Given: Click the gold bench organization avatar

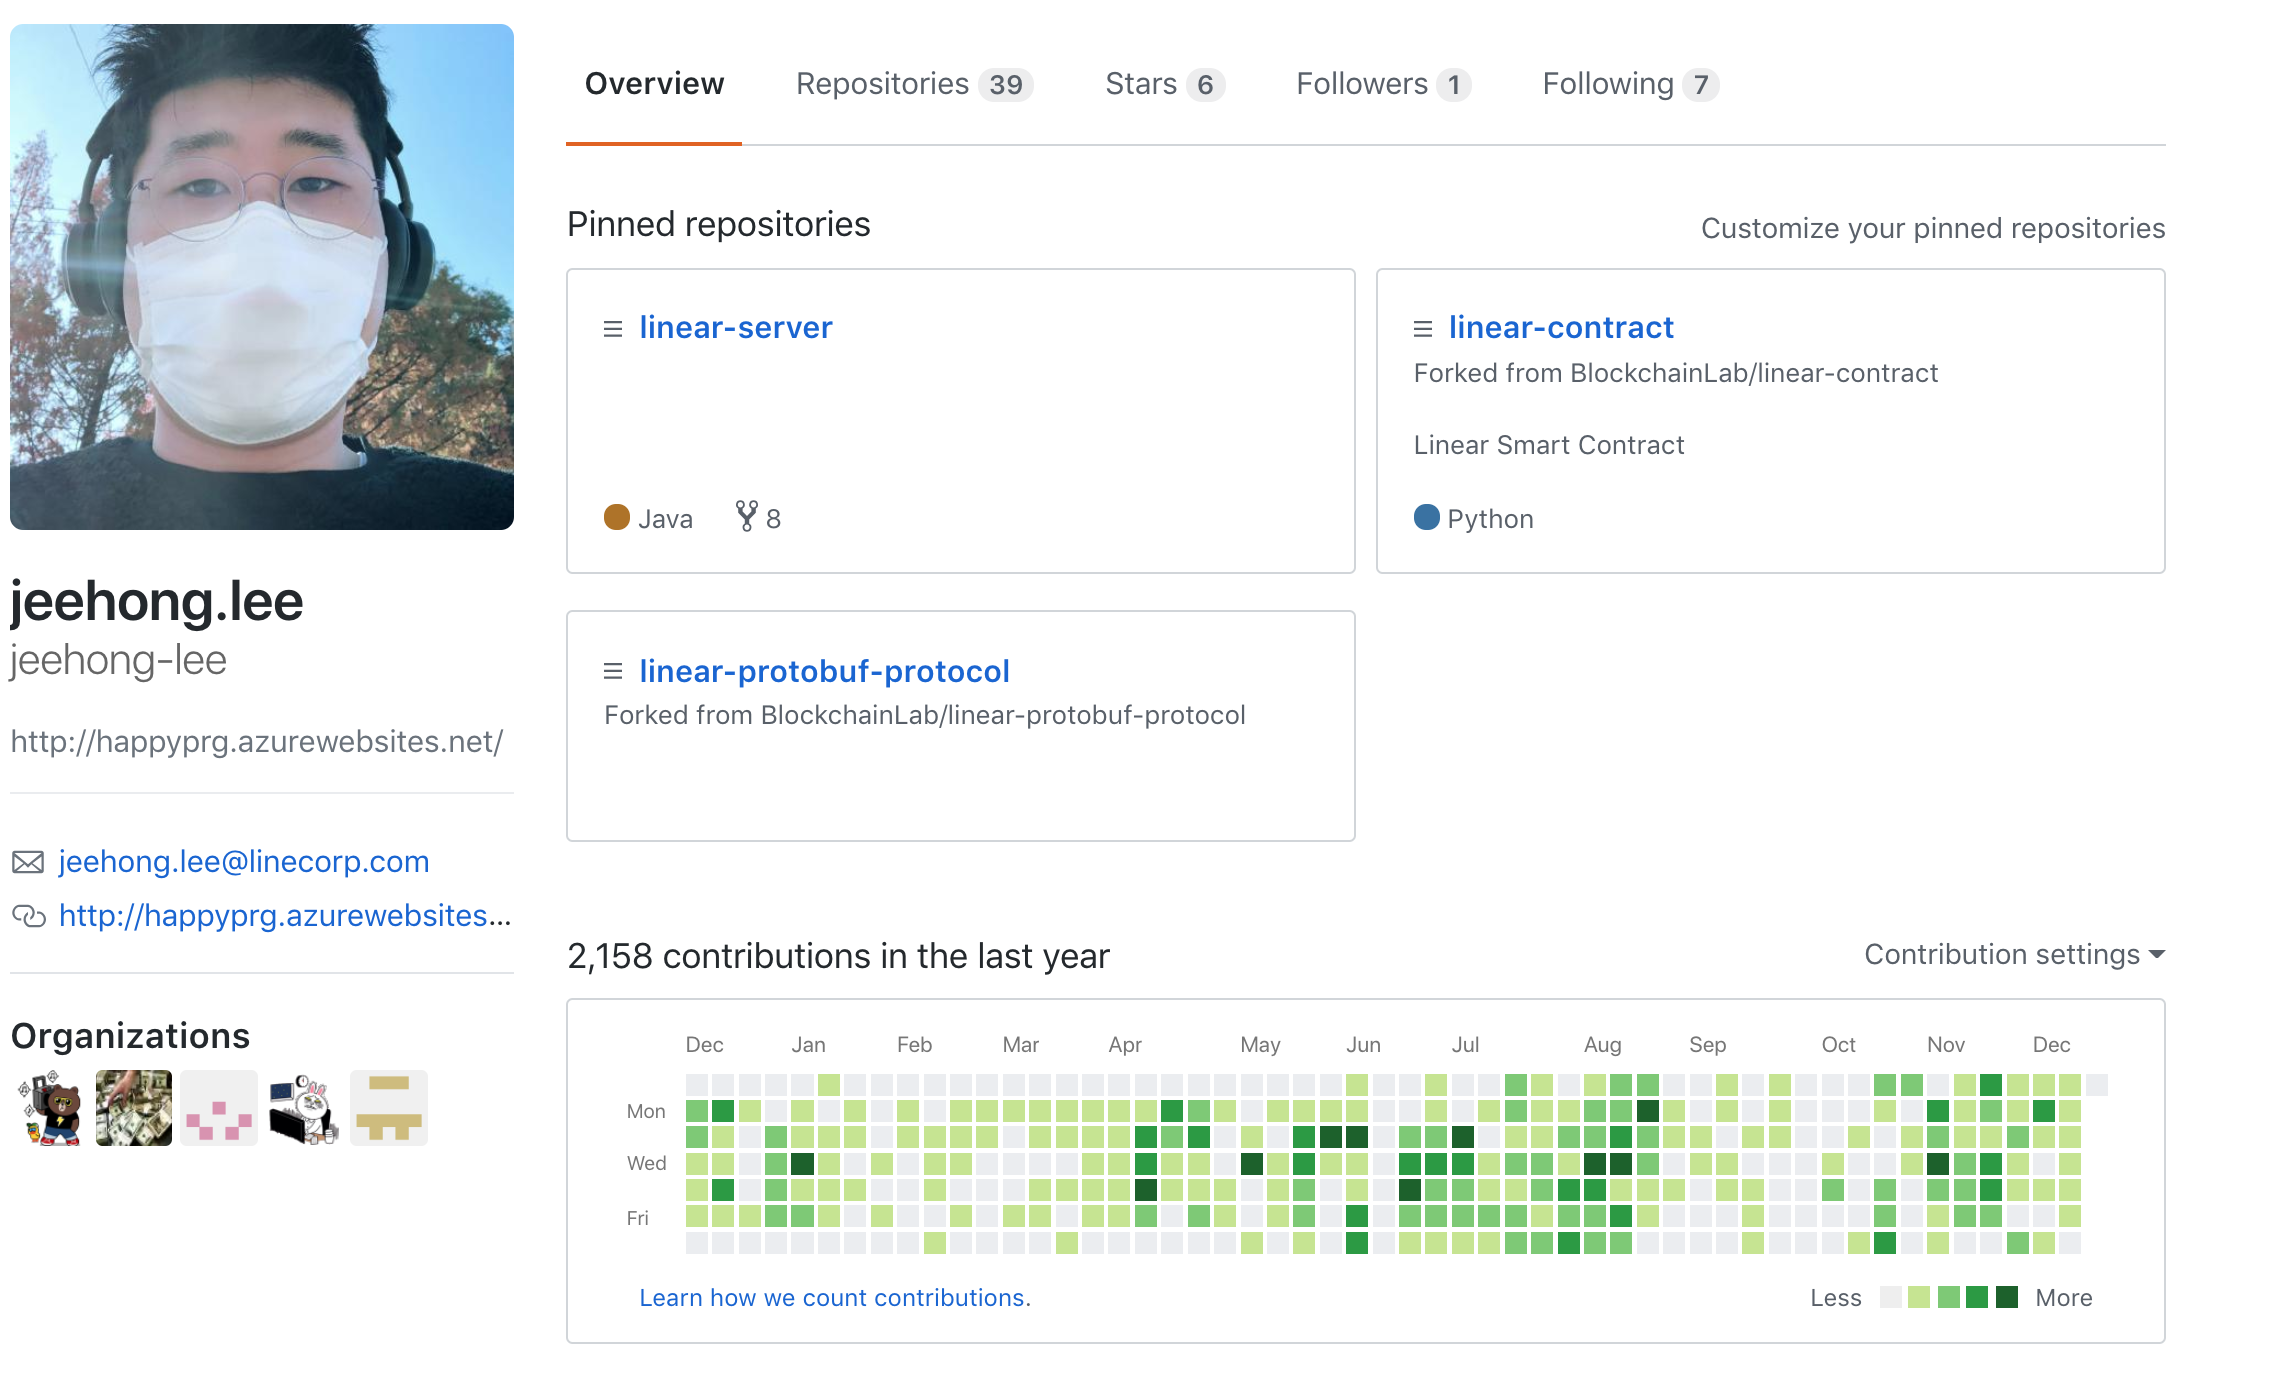Looking at the screenshot, I should coord(388,1106).
